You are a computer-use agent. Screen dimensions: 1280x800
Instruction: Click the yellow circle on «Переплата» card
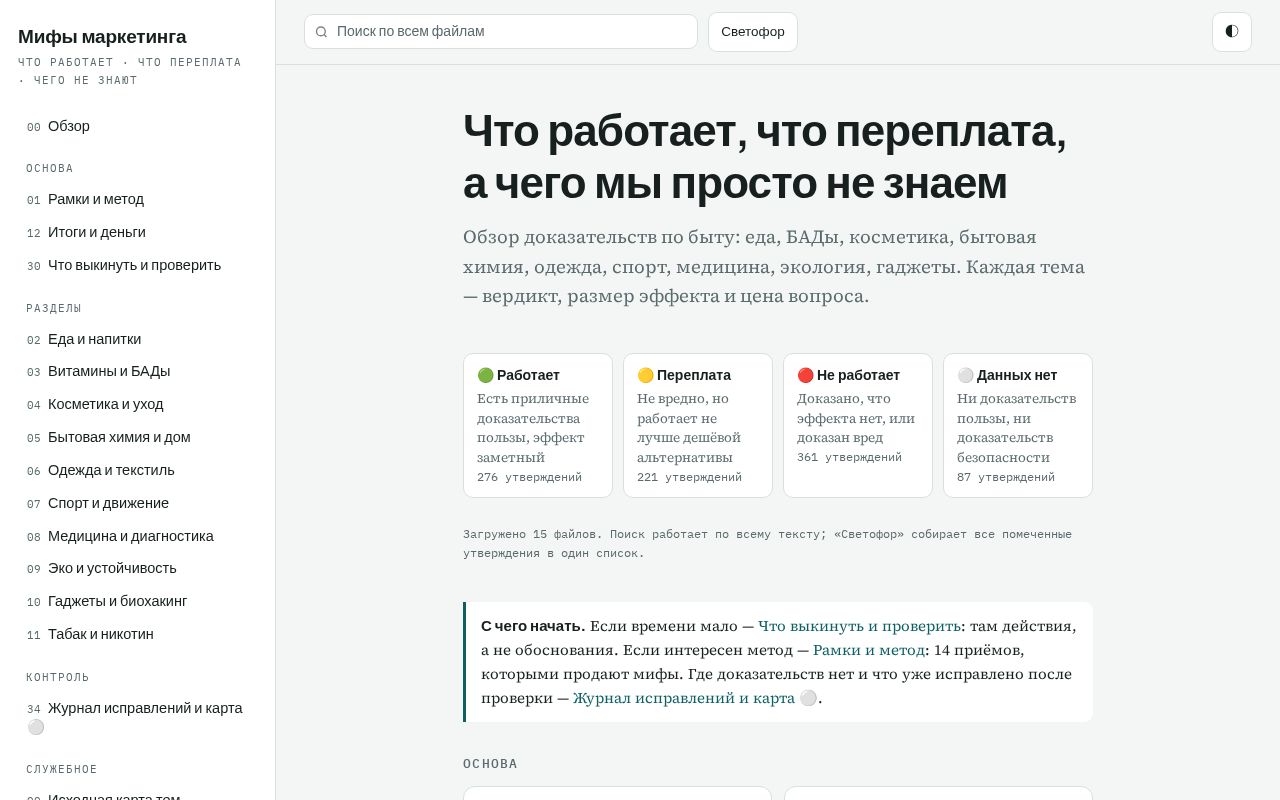tap(645, 375)
